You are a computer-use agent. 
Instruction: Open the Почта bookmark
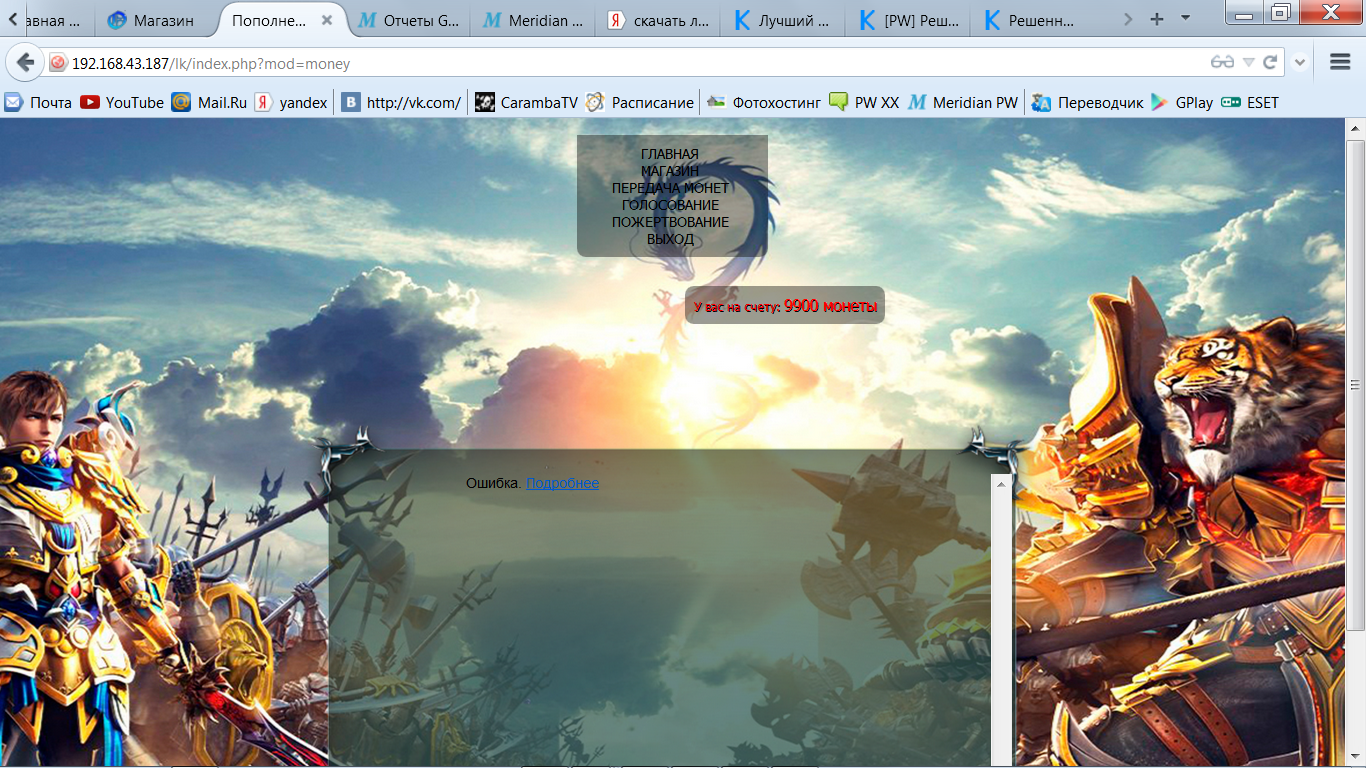click(39, 102)
